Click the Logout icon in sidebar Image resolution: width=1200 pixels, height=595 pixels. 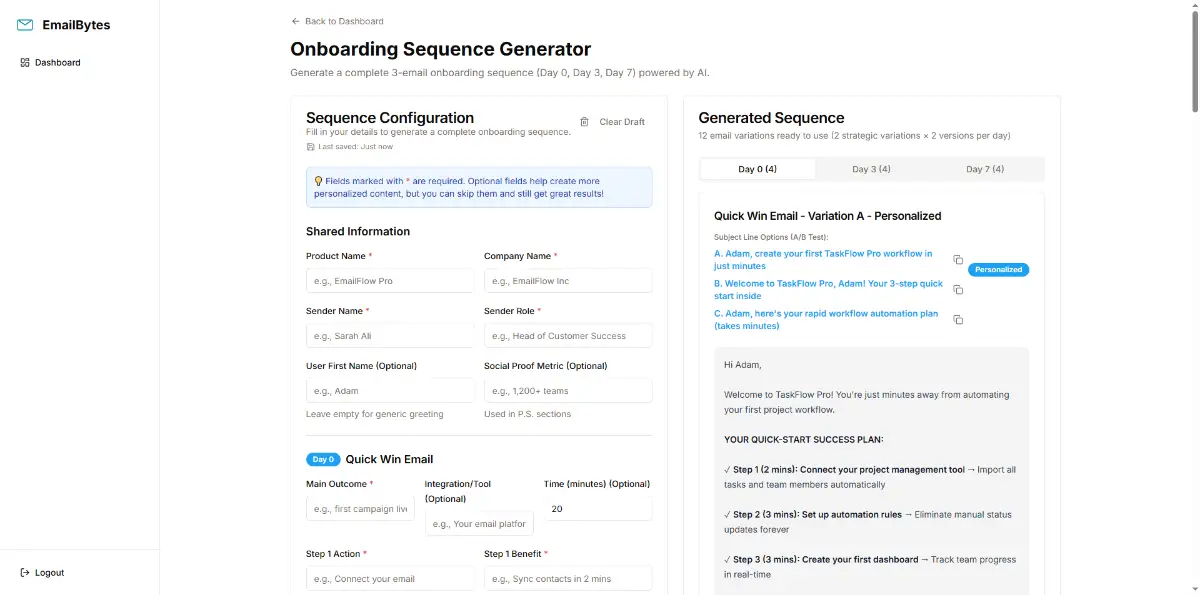point(25,573)
